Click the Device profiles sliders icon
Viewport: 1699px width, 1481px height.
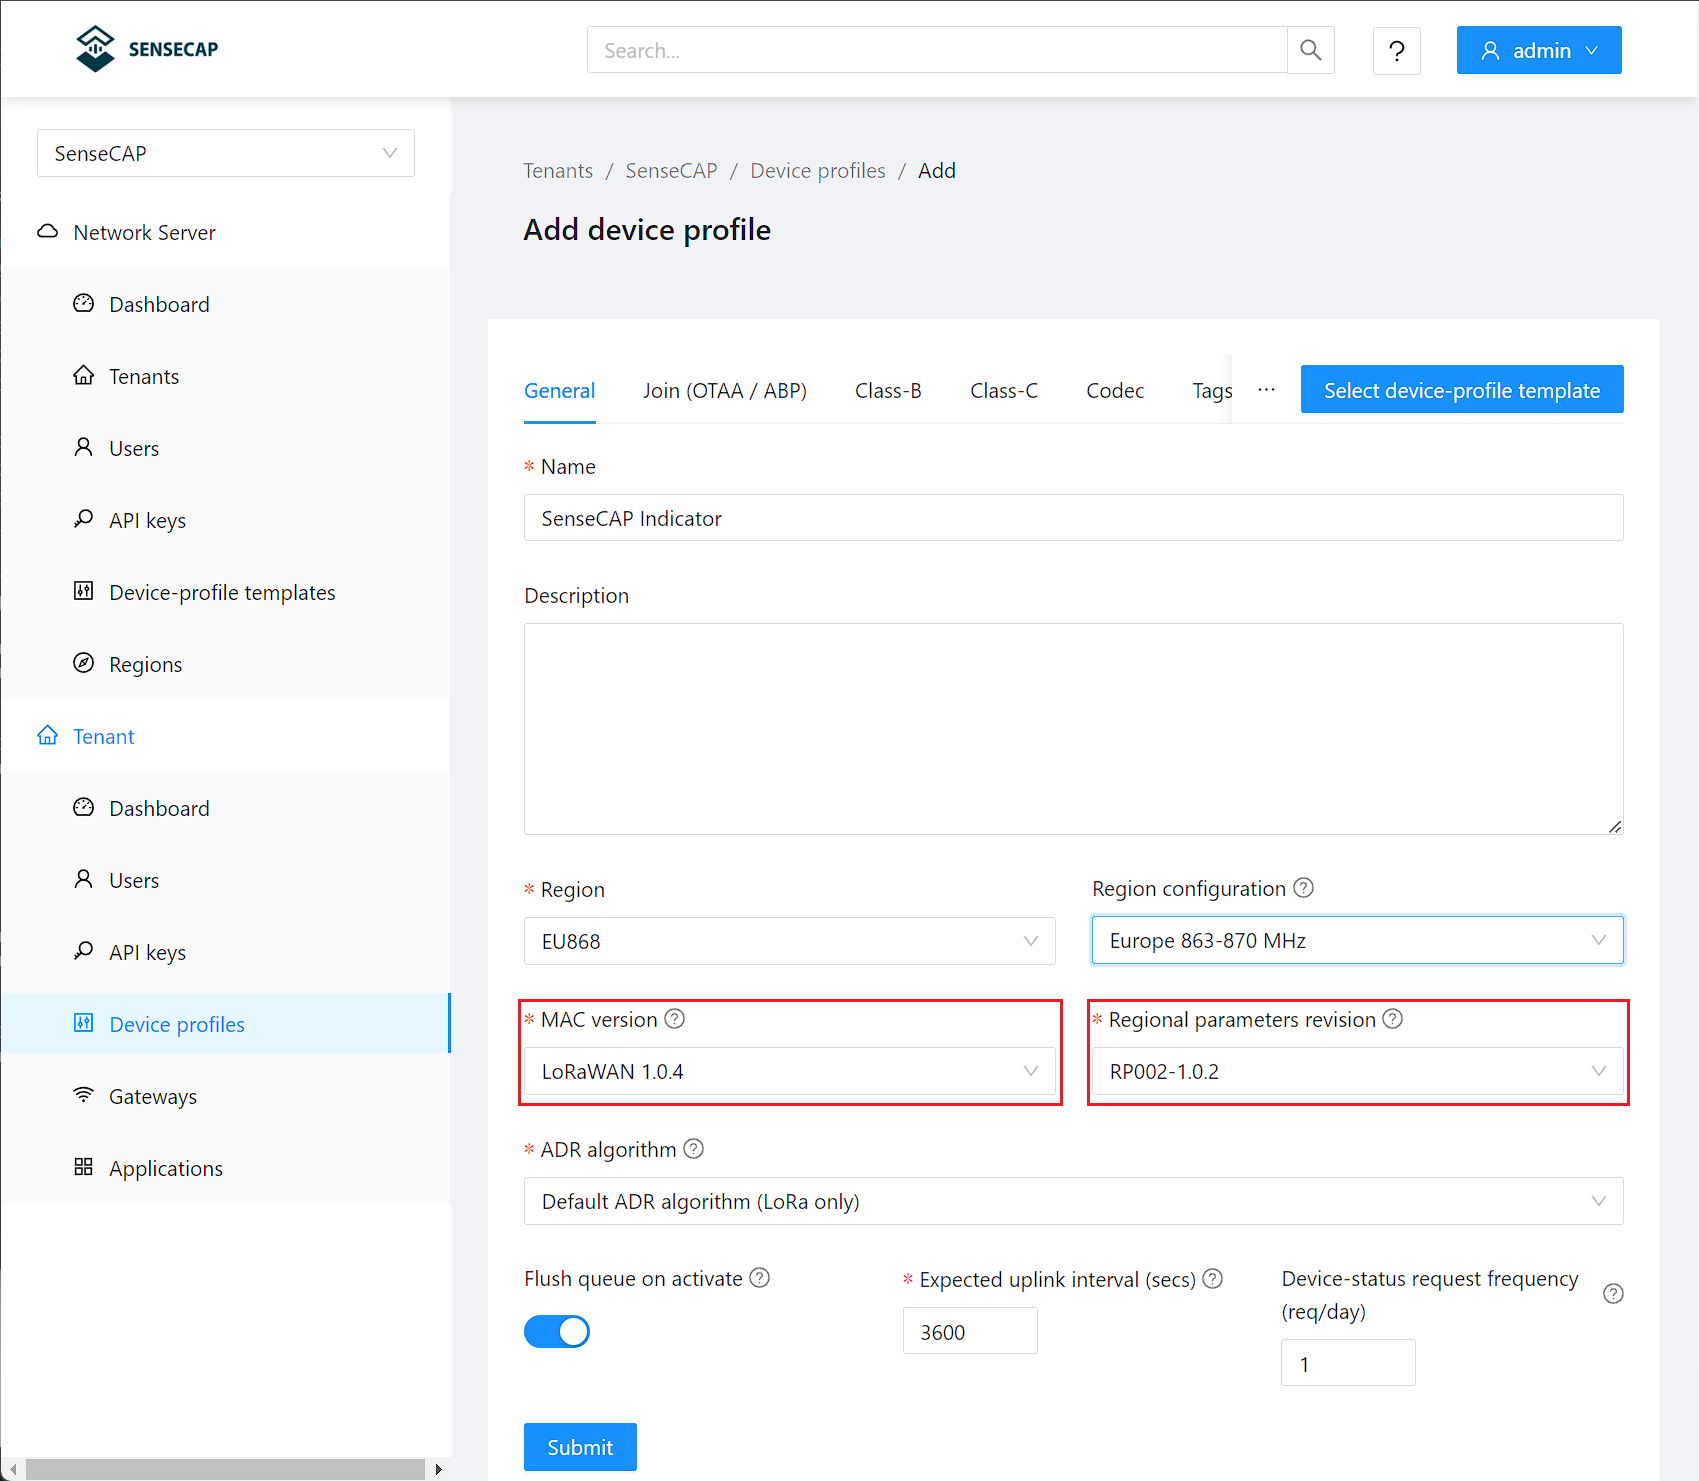[84, 1023]
